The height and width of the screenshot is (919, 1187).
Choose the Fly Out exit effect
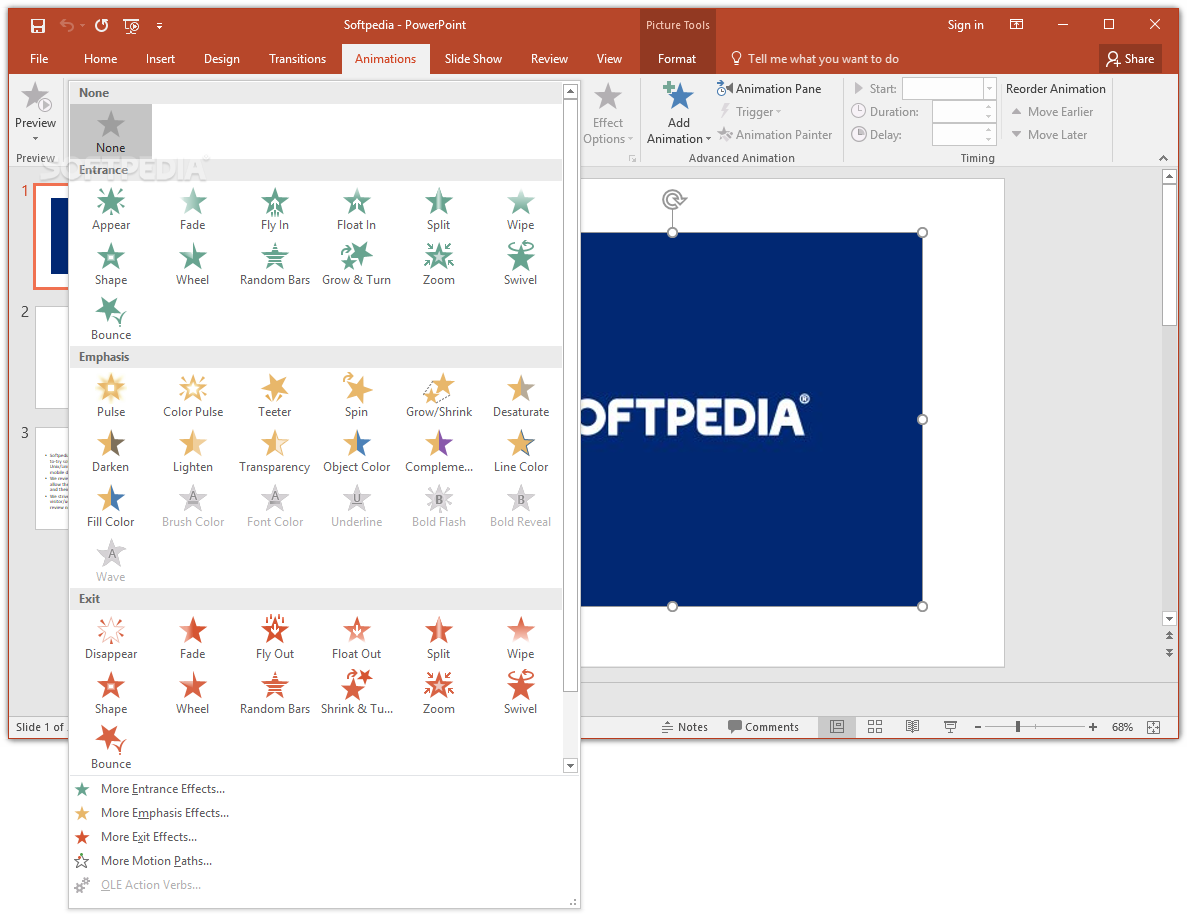click(275, 638)
